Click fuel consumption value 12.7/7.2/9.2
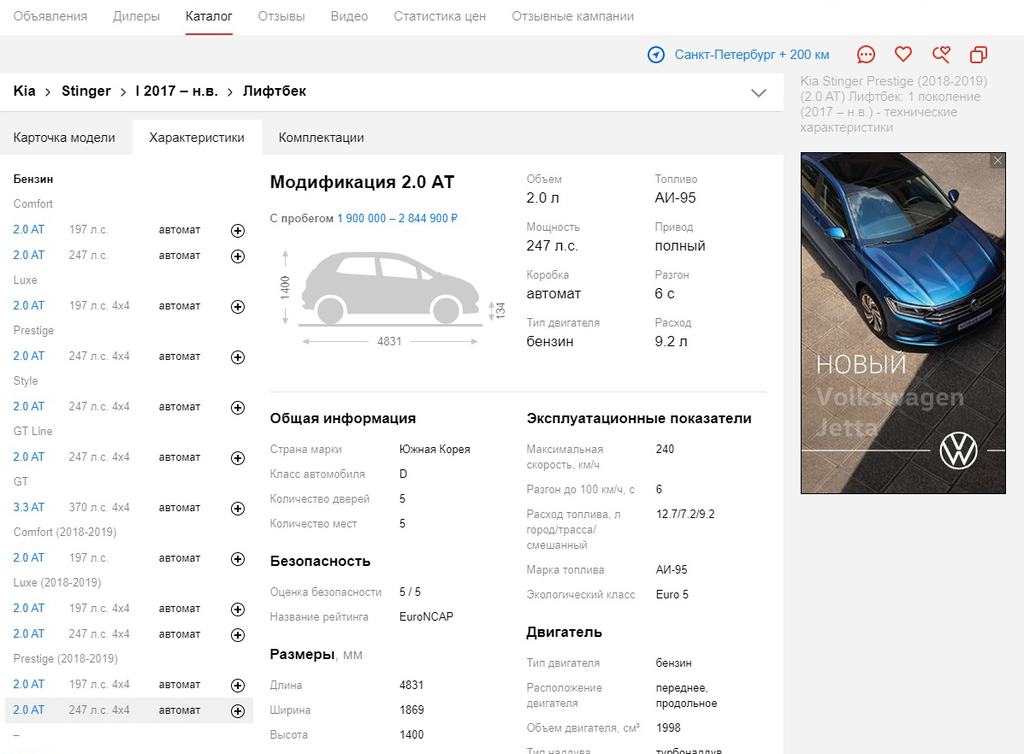 tap(685, 514)
